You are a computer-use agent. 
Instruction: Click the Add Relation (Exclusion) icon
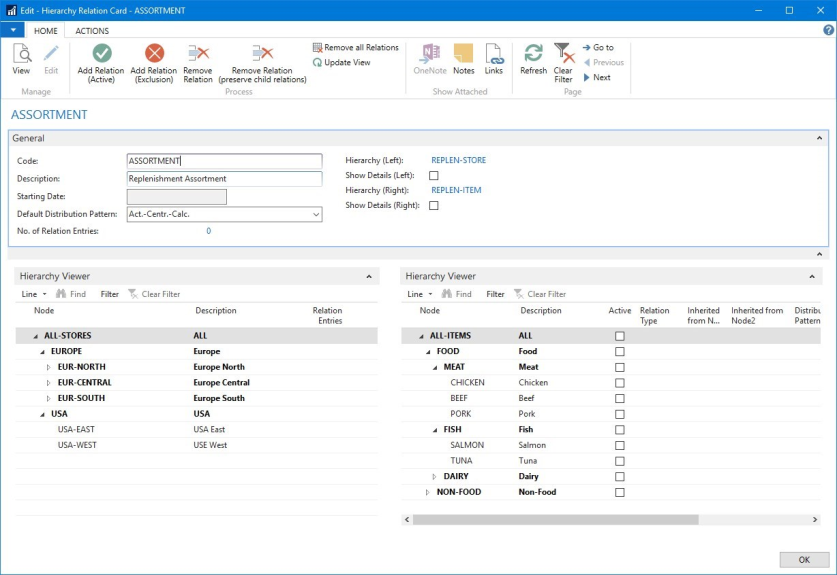[154, 54]
